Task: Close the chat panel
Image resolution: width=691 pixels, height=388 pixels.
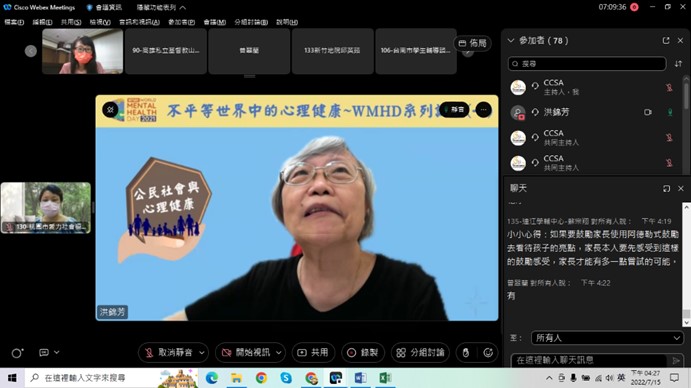Action: tap(681, 189)
